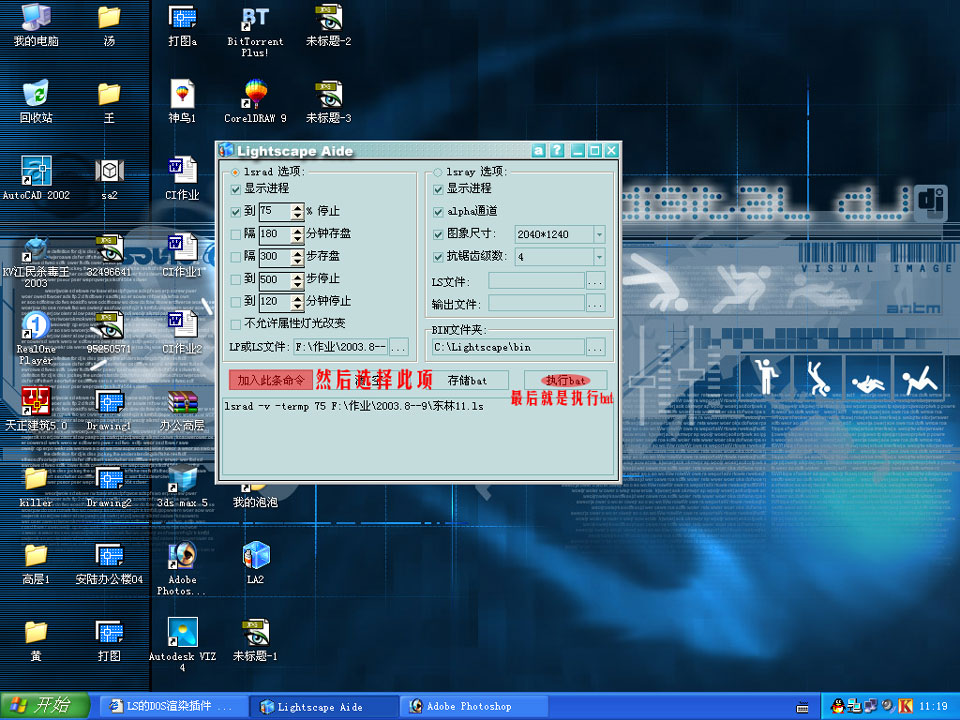
Task: Enable 隔 180 分钟存盘 checkbox
Action: pos(236,234)
